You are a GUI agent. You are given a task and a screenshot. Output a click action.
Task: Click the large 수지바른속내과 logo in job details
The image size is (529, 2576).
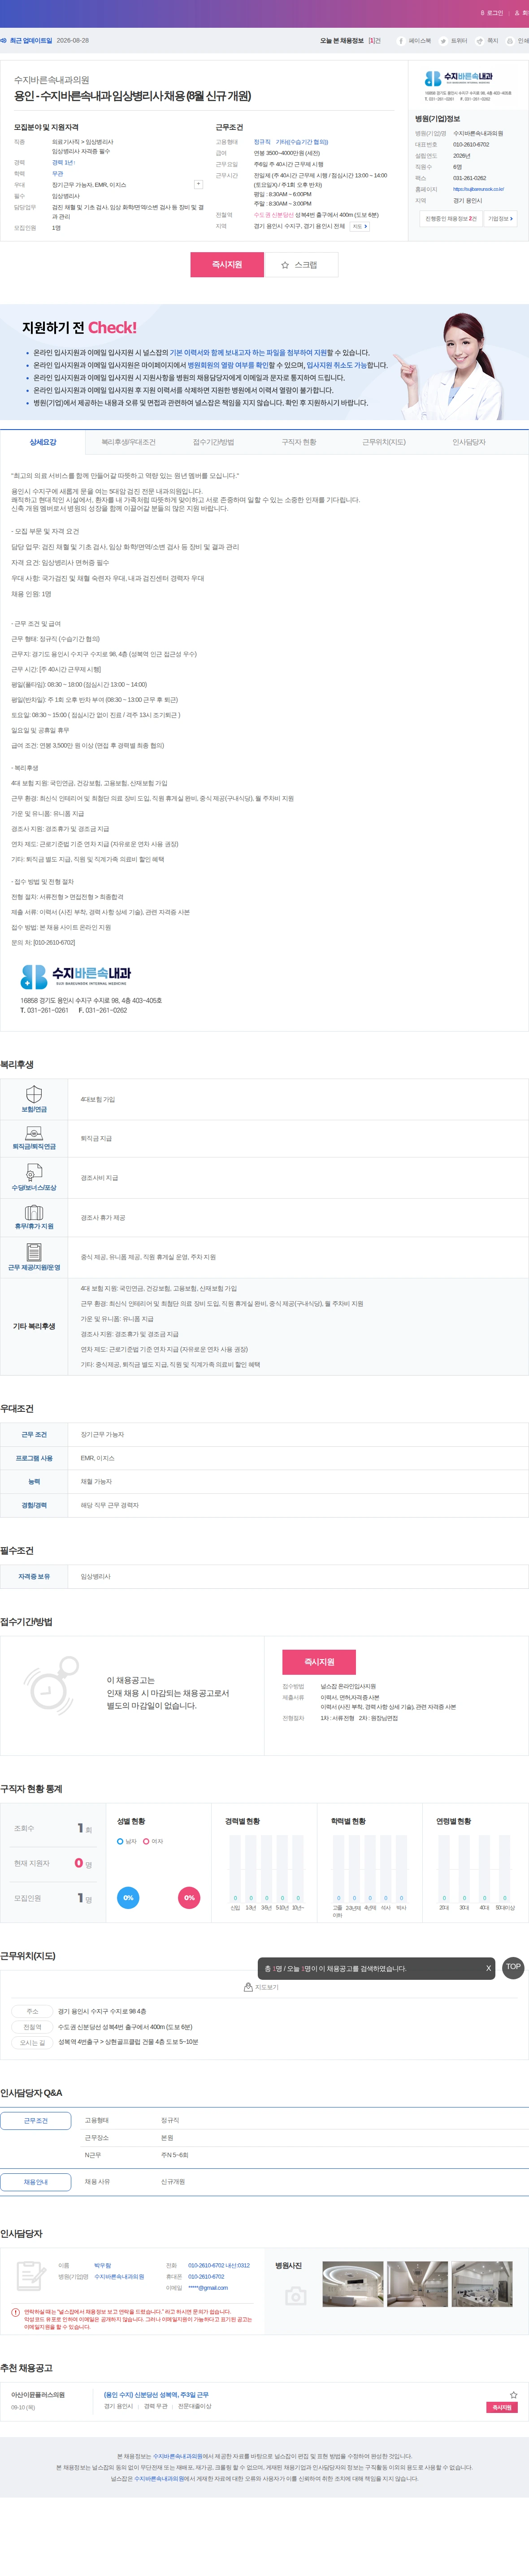click(76, 976)
